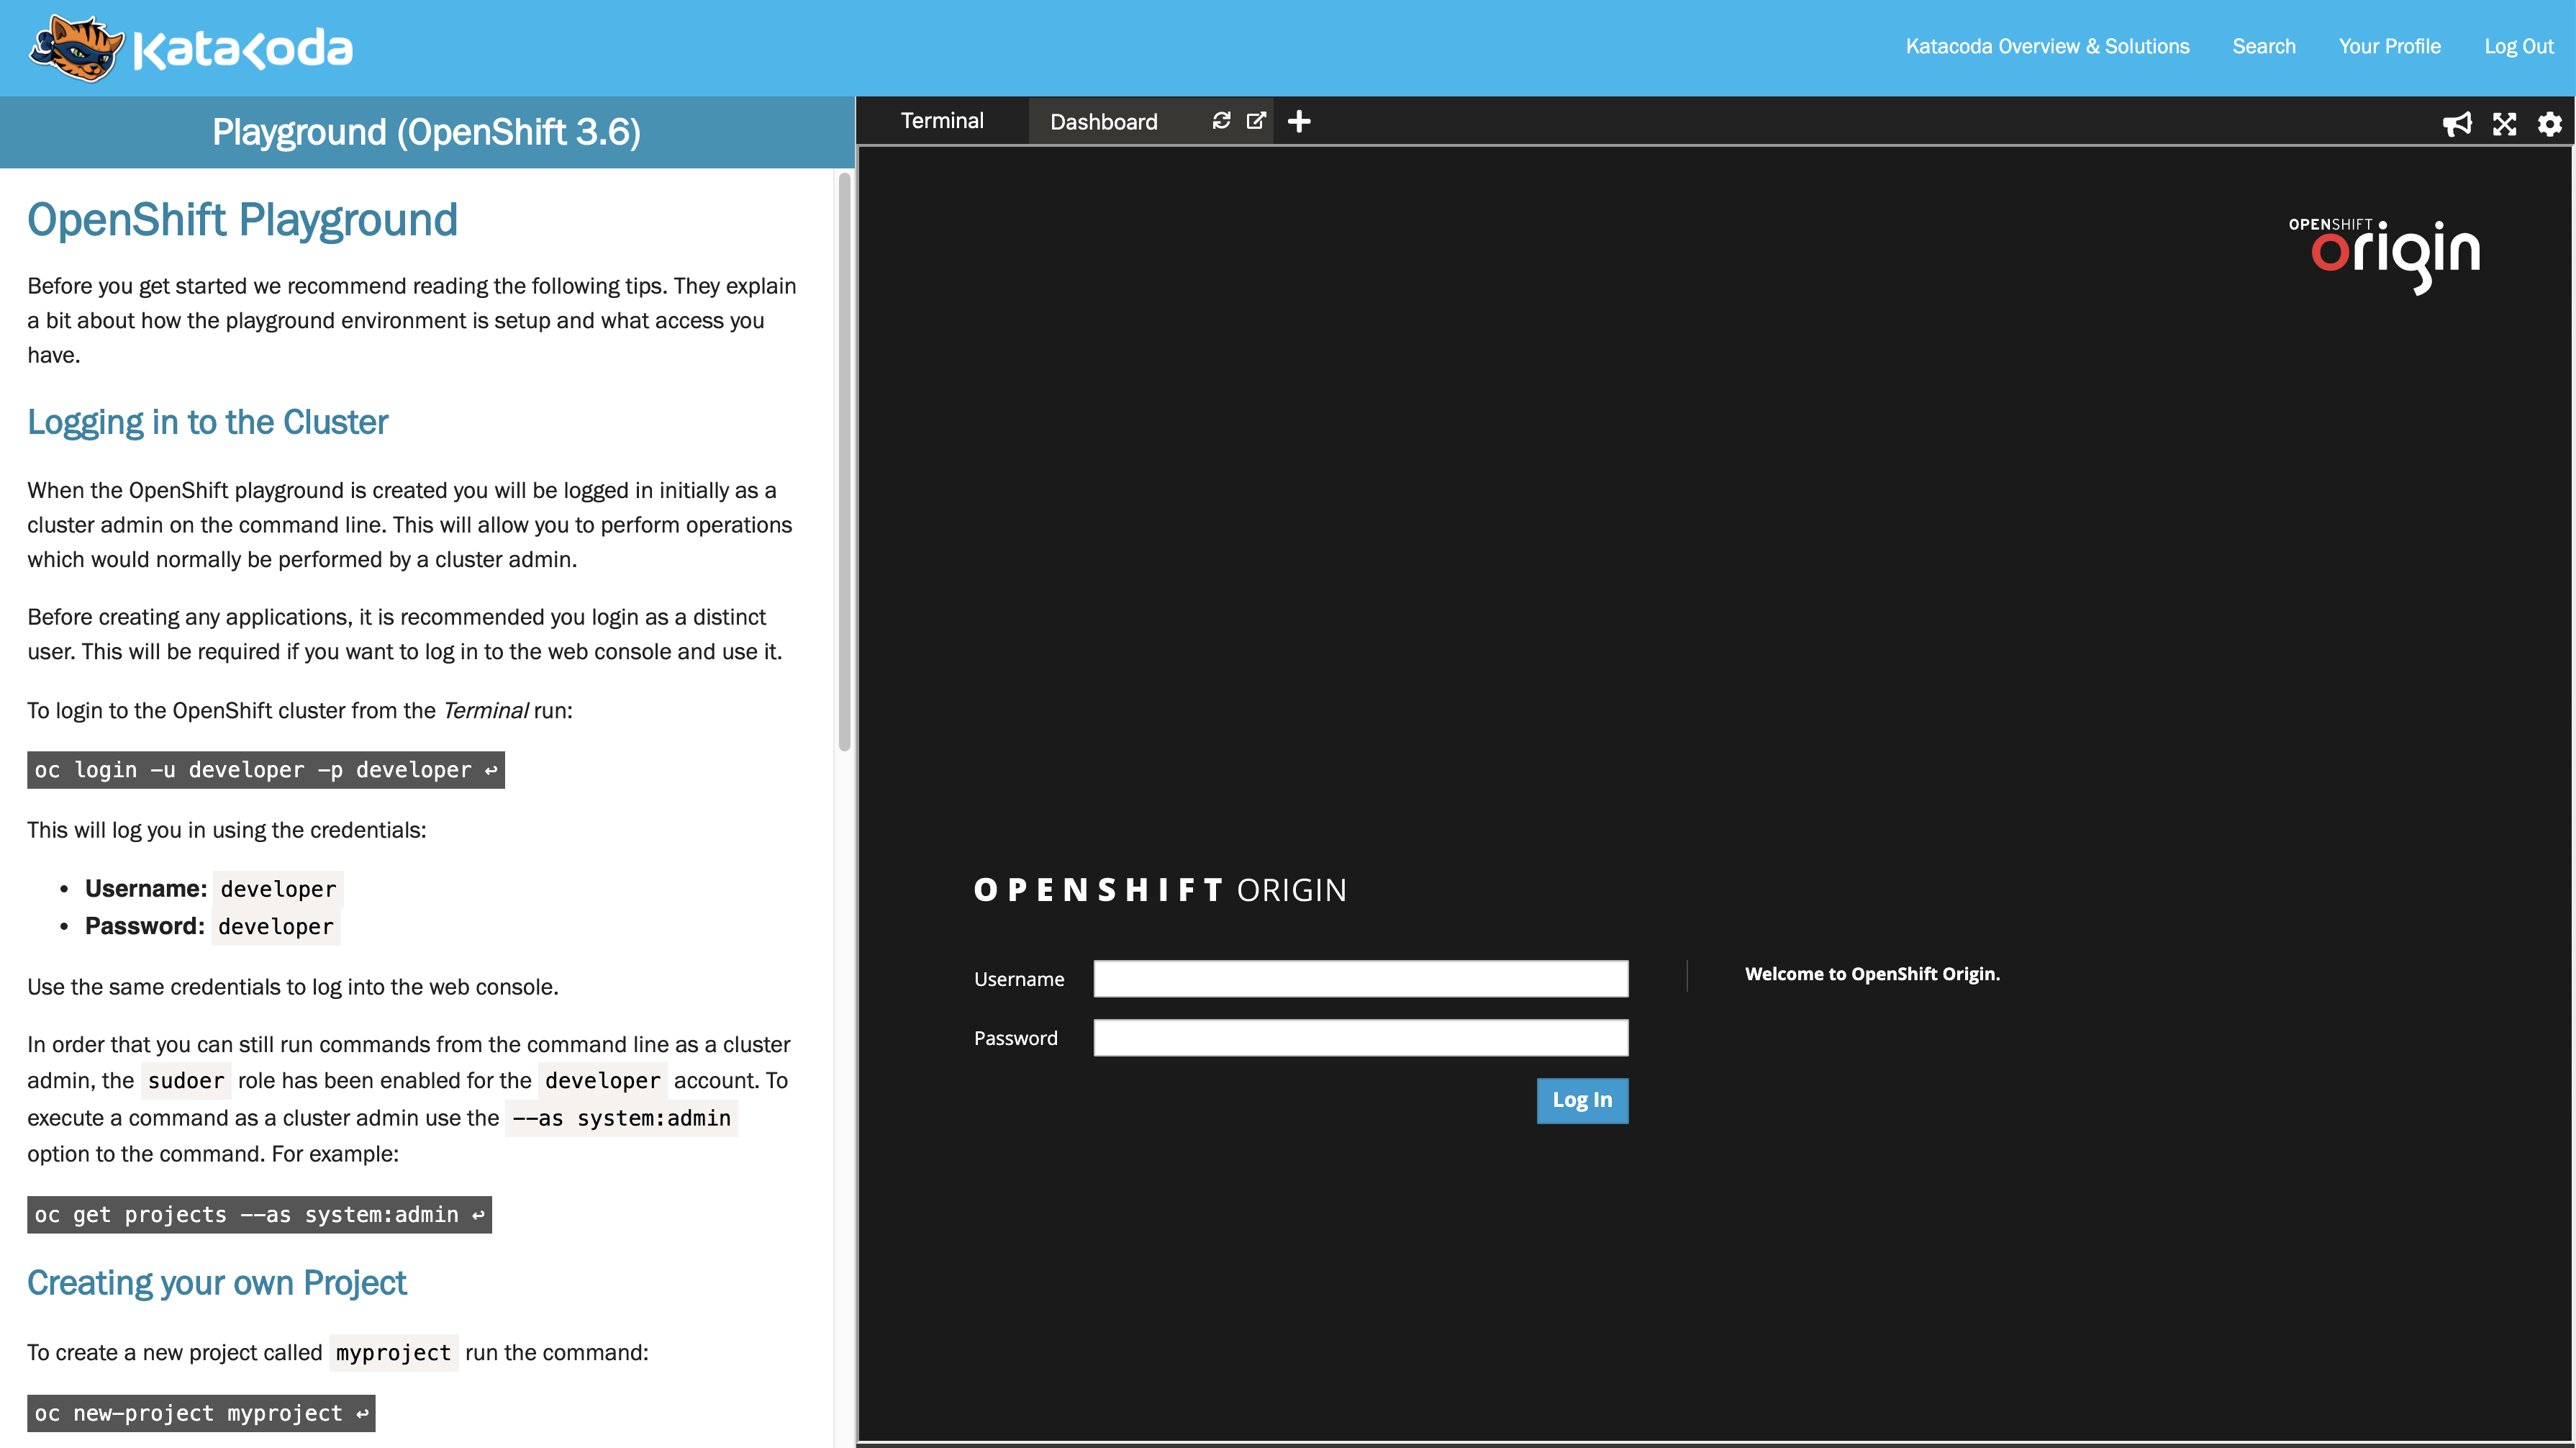This screenshot has height=1448, width=2576.
Task: Open settings gear icon
Action: click(2550, 123)
